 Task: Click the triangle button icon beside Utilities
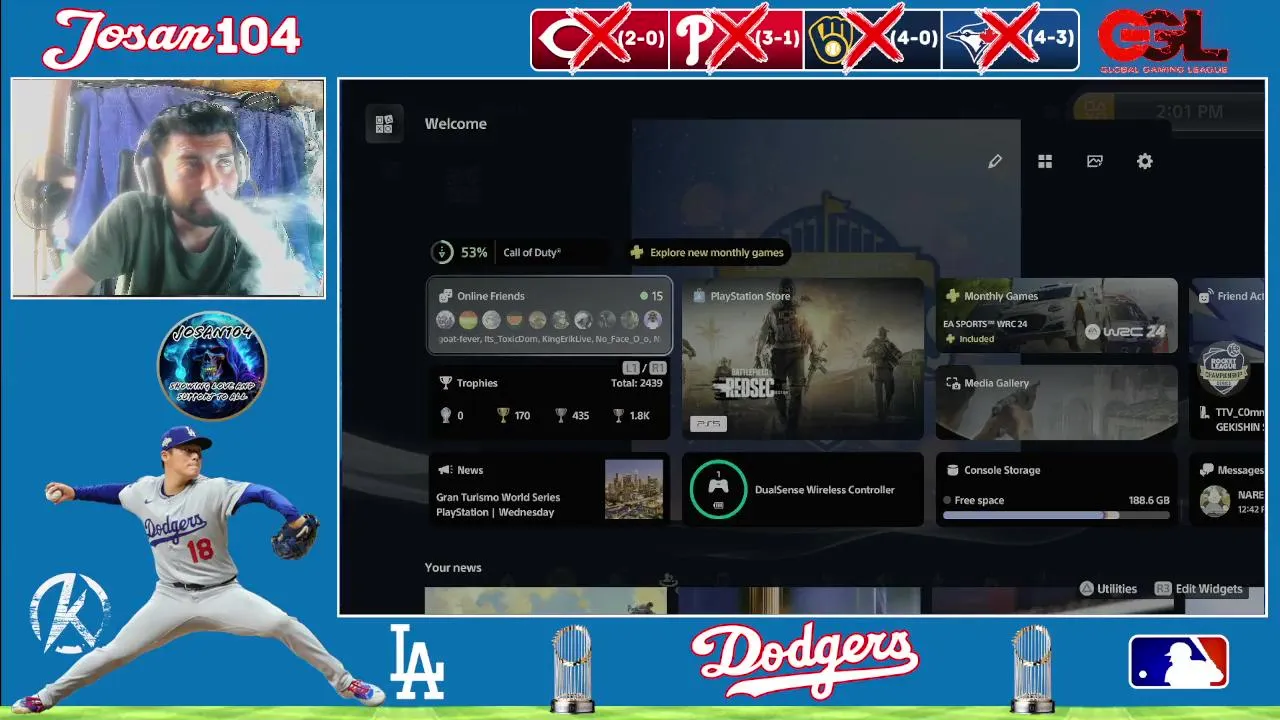1087,589
